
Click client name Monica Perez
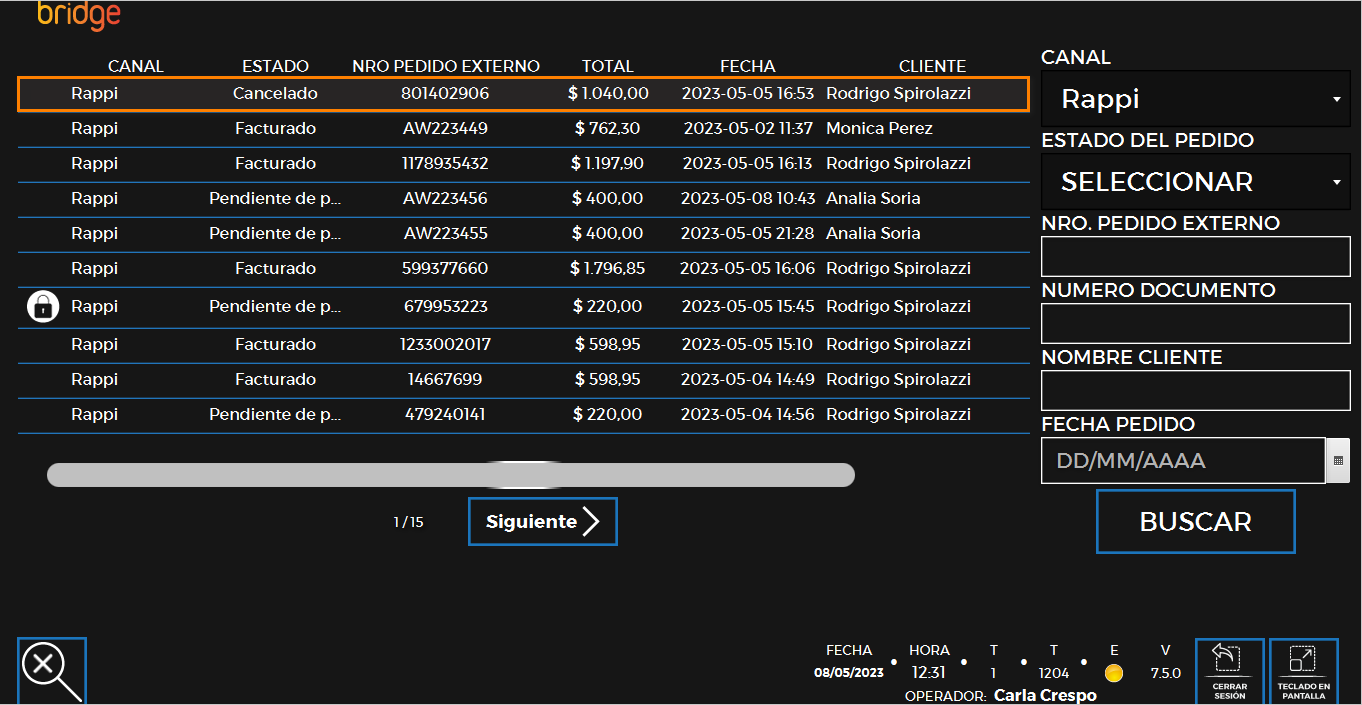point(879,128)
